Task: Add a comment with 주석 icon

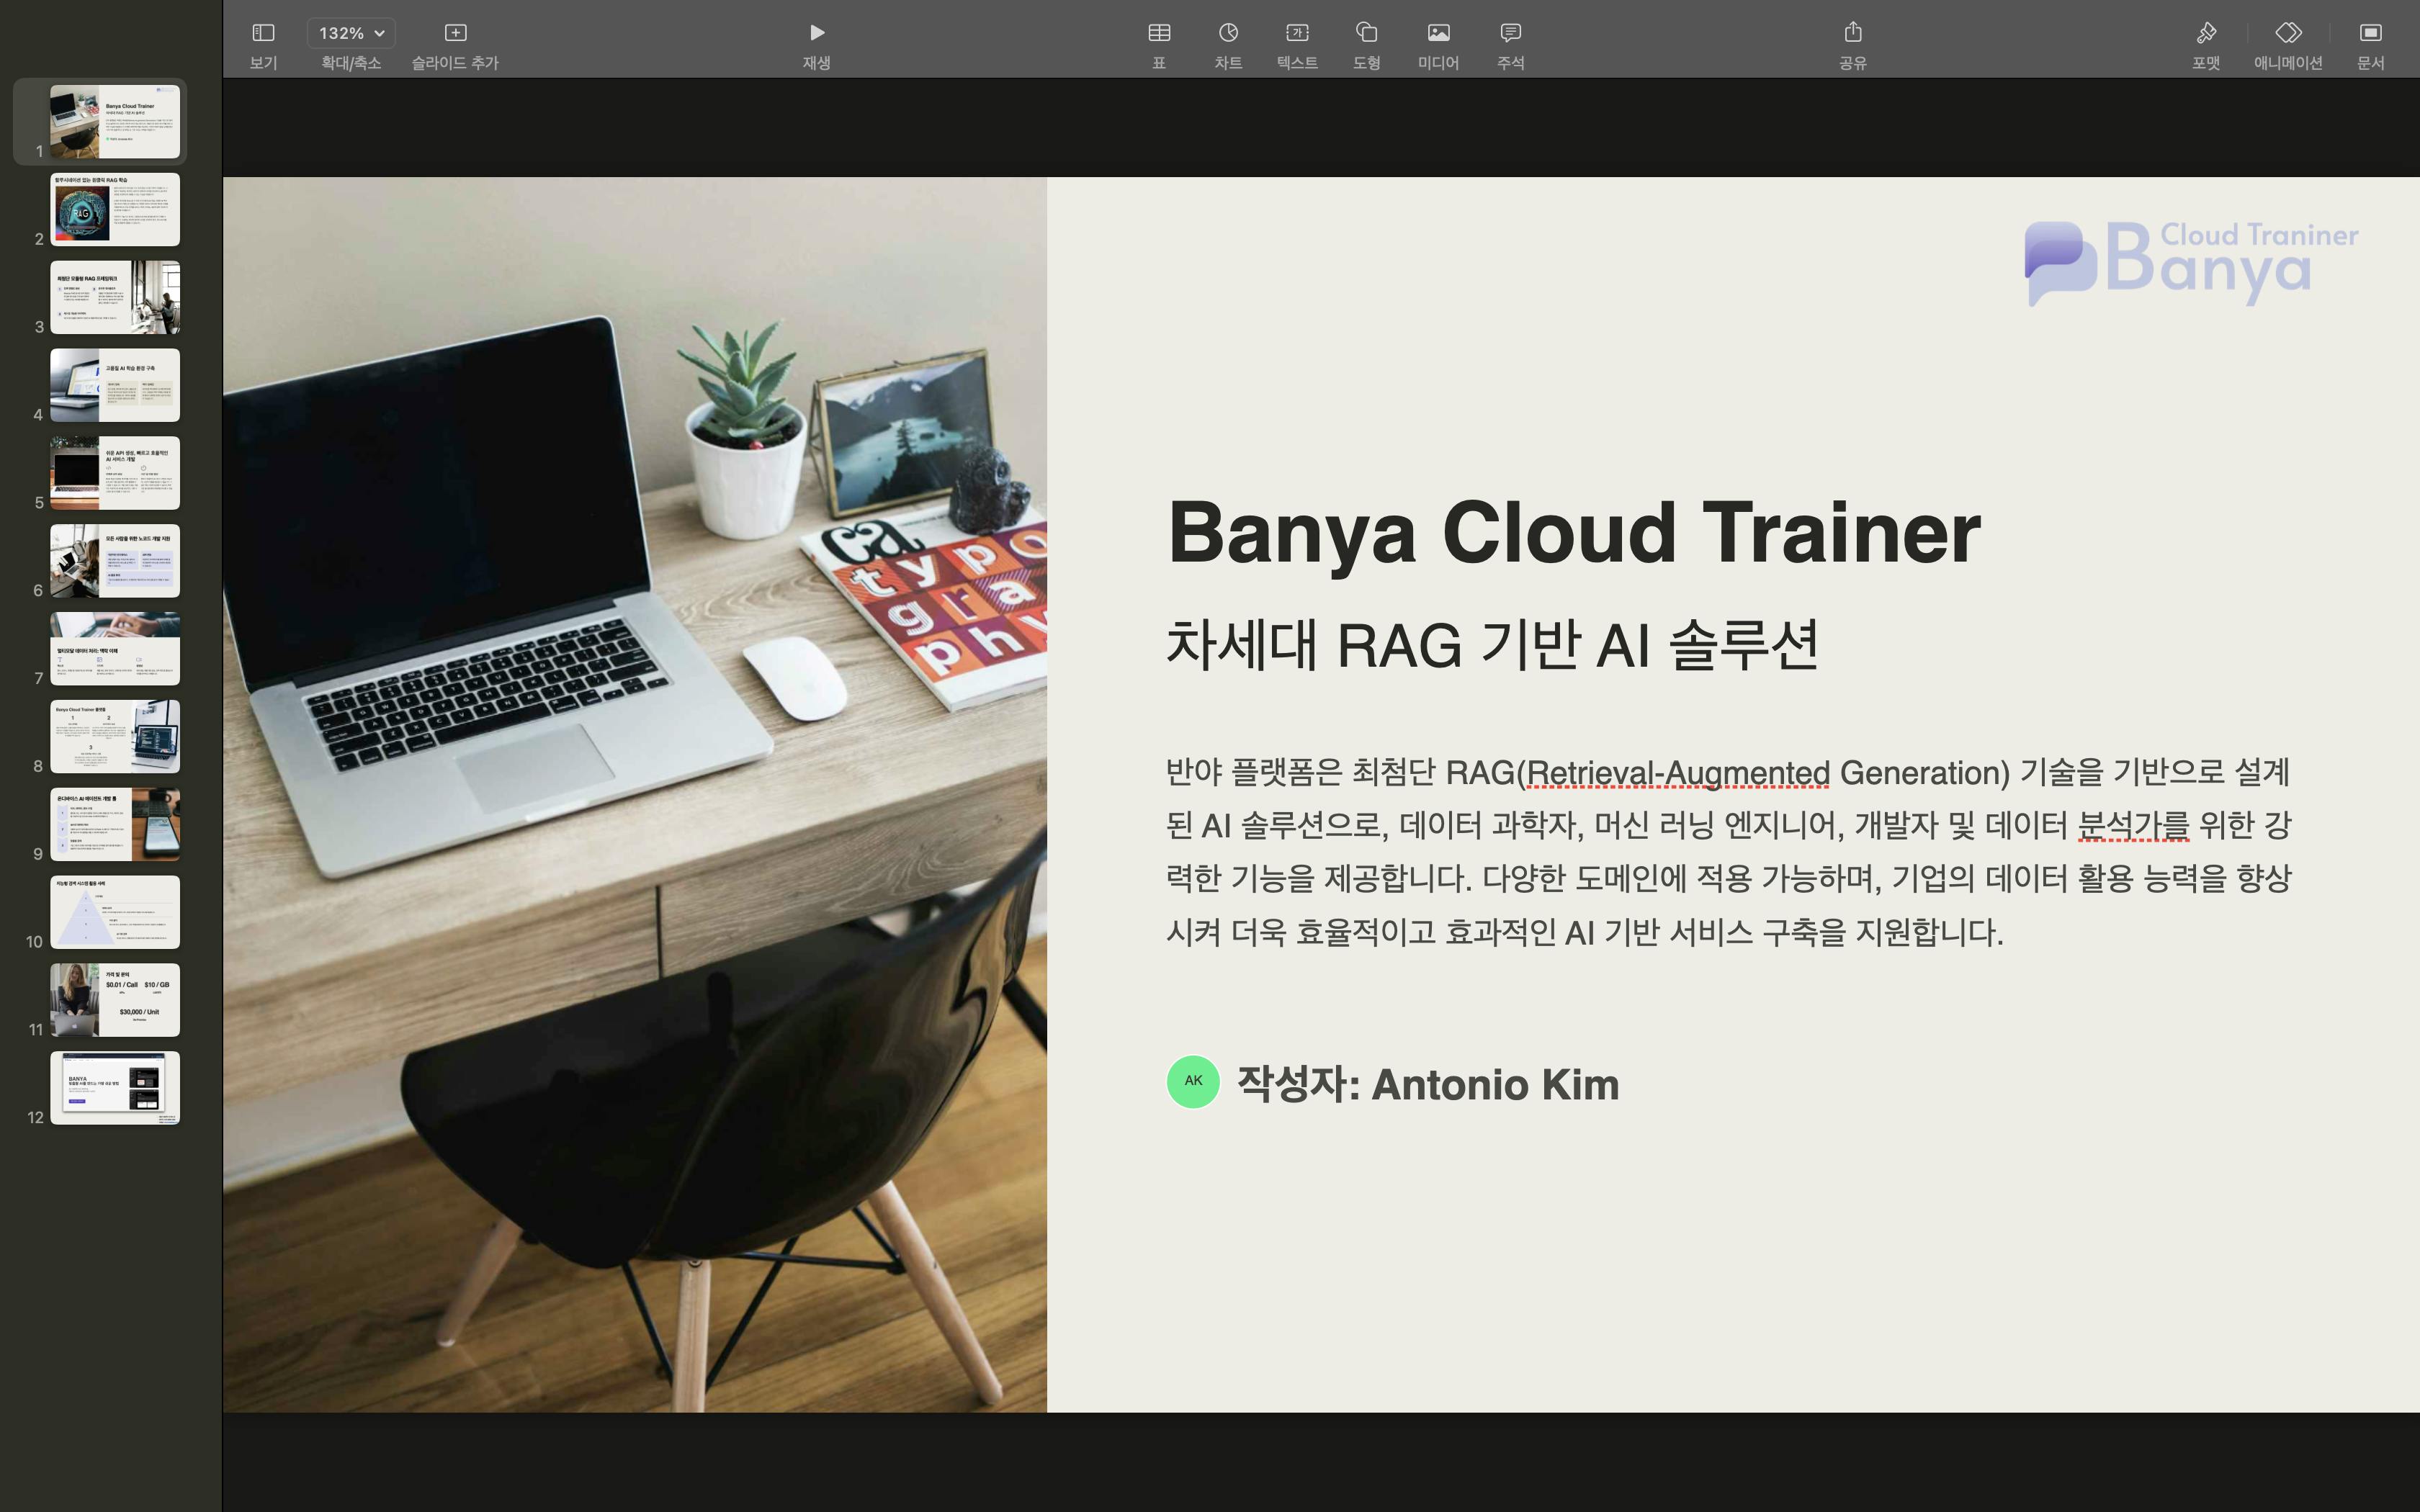Action: 1510,33
